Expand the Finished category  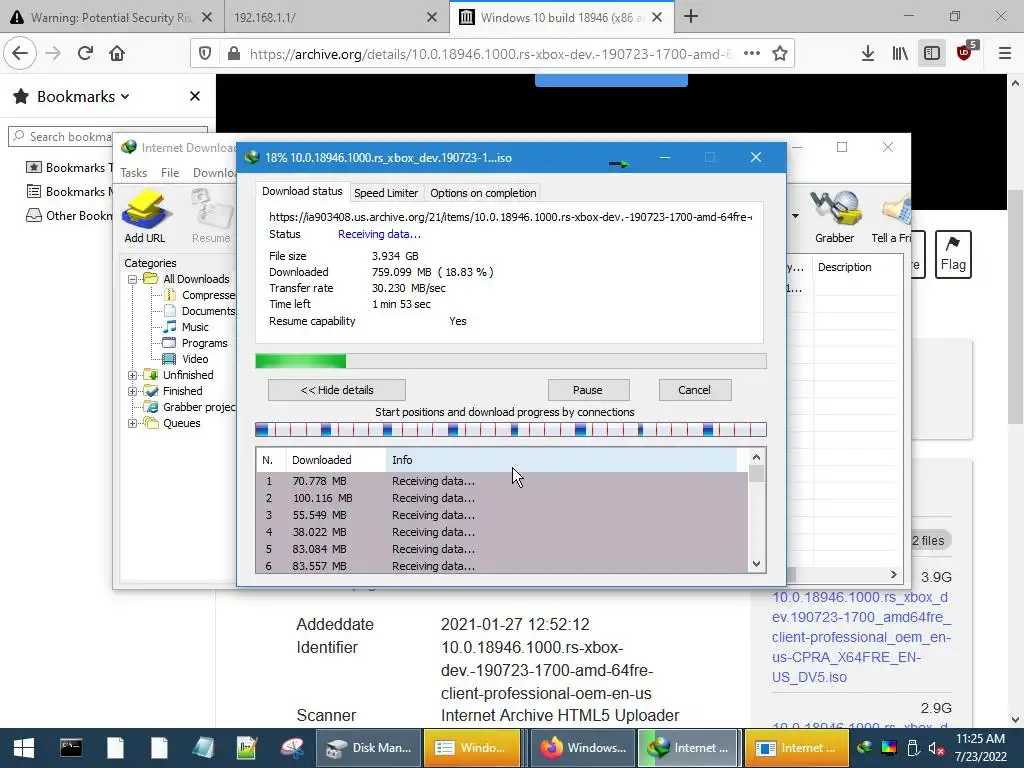[133, 391]
